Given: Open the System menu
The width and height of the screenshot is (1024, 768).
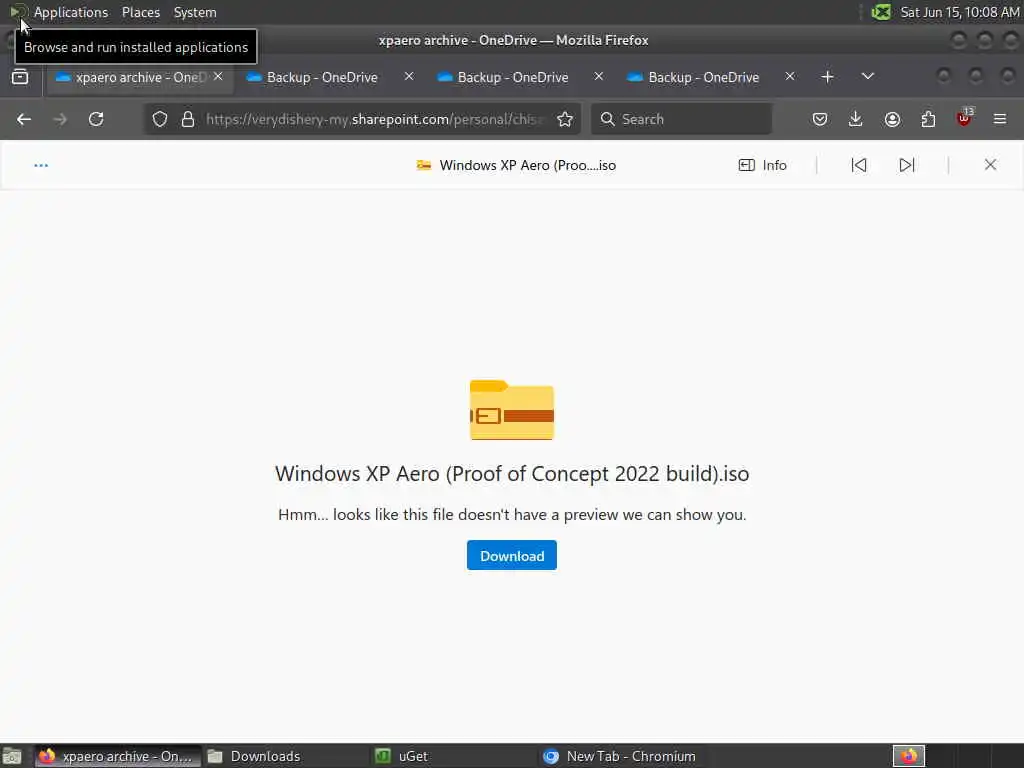Looking at the screenshot, I should pos(195,12).
